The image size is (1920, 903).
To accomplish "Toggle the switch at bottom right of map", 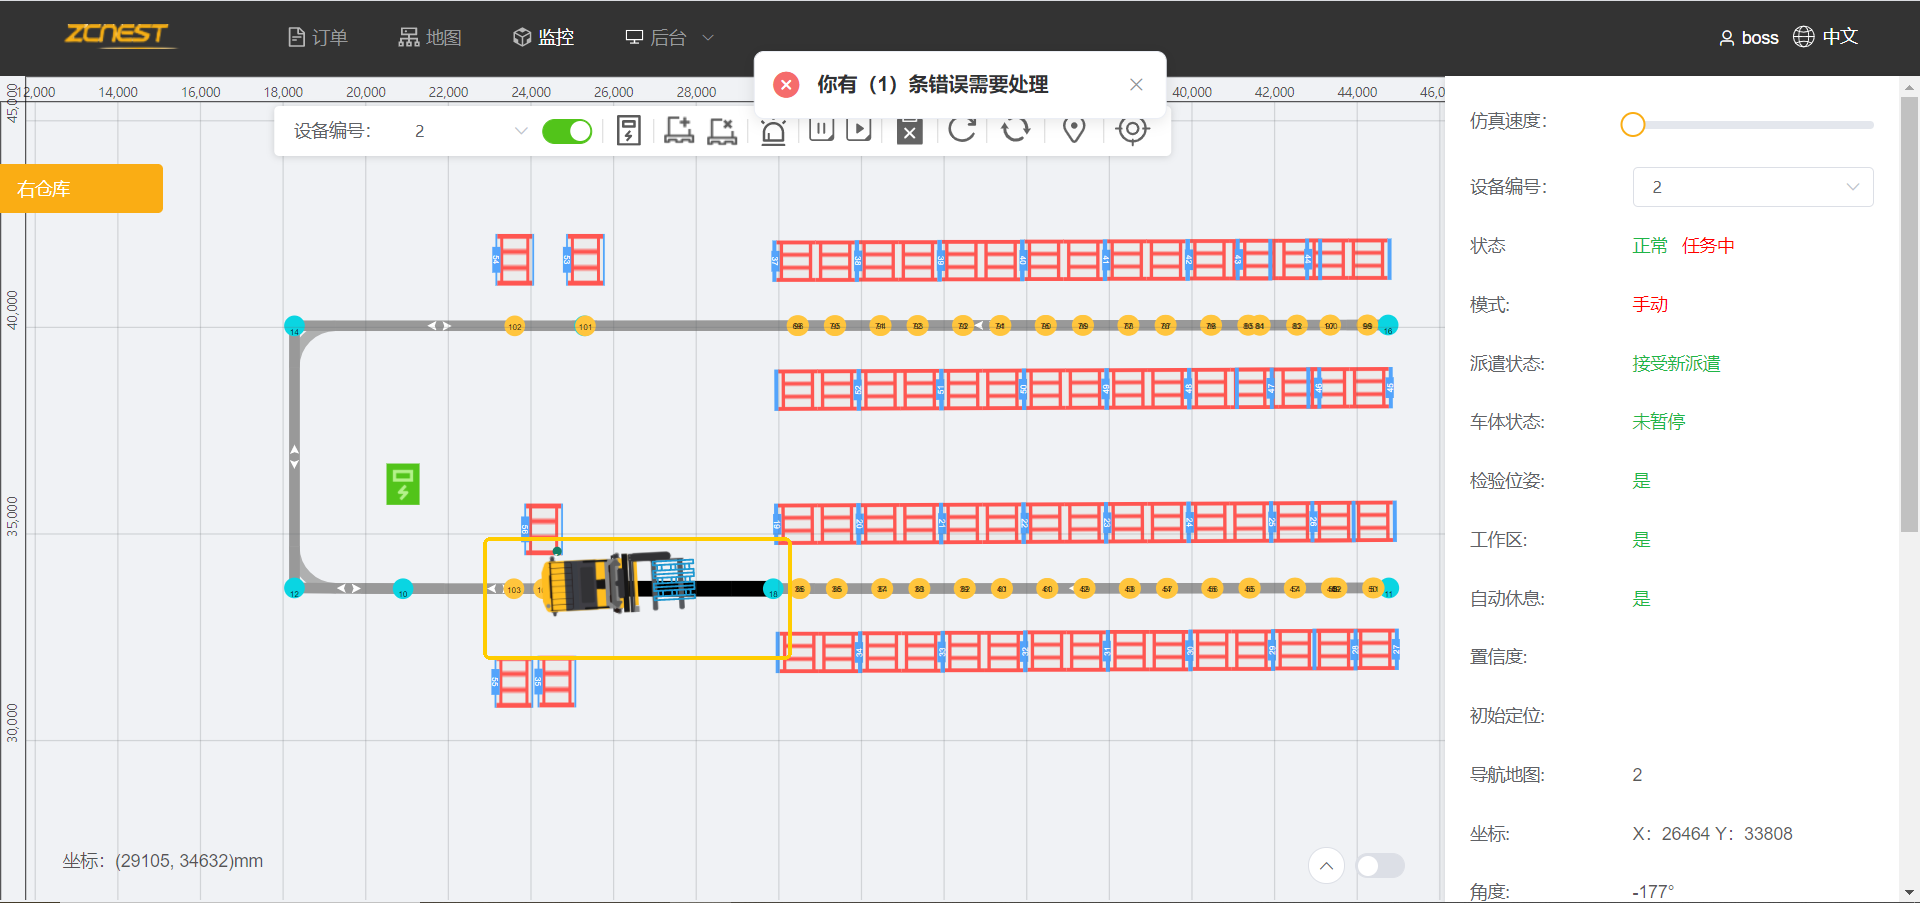I will point(1380,865).
